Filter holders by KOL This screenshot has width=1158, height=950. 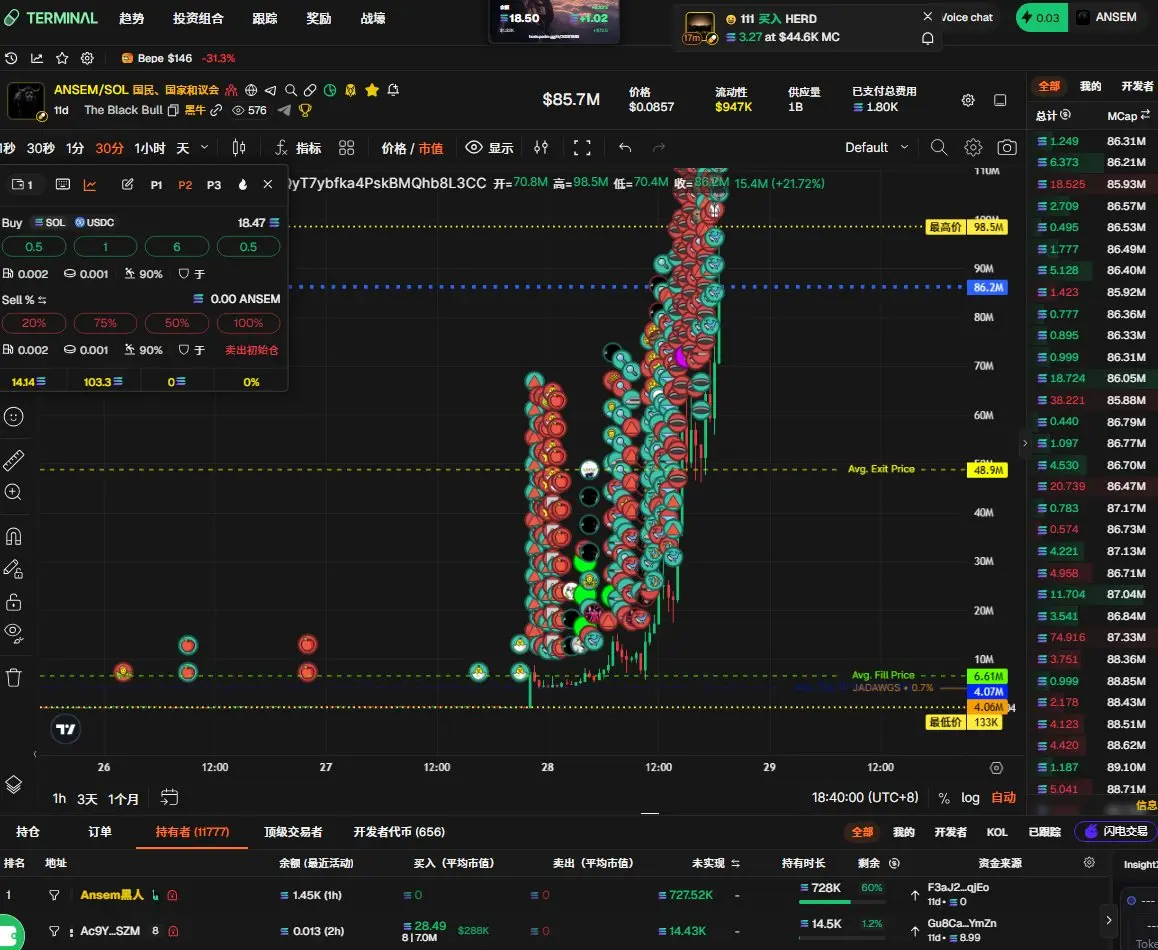[x=997, y=832]
